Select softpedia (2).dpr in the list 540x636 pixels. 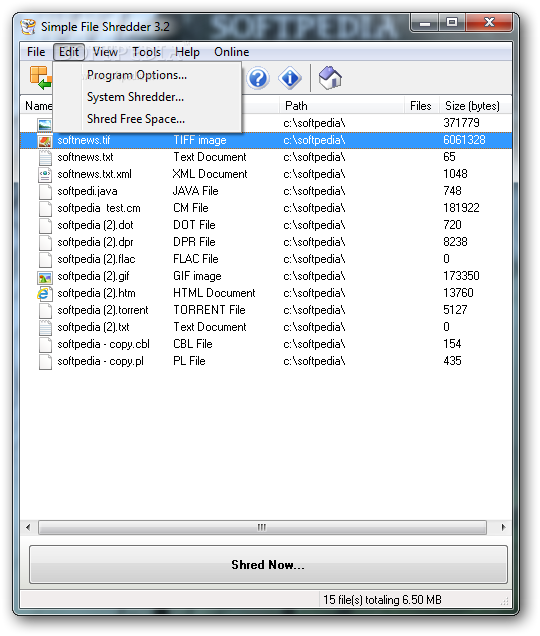click(95, 243)
